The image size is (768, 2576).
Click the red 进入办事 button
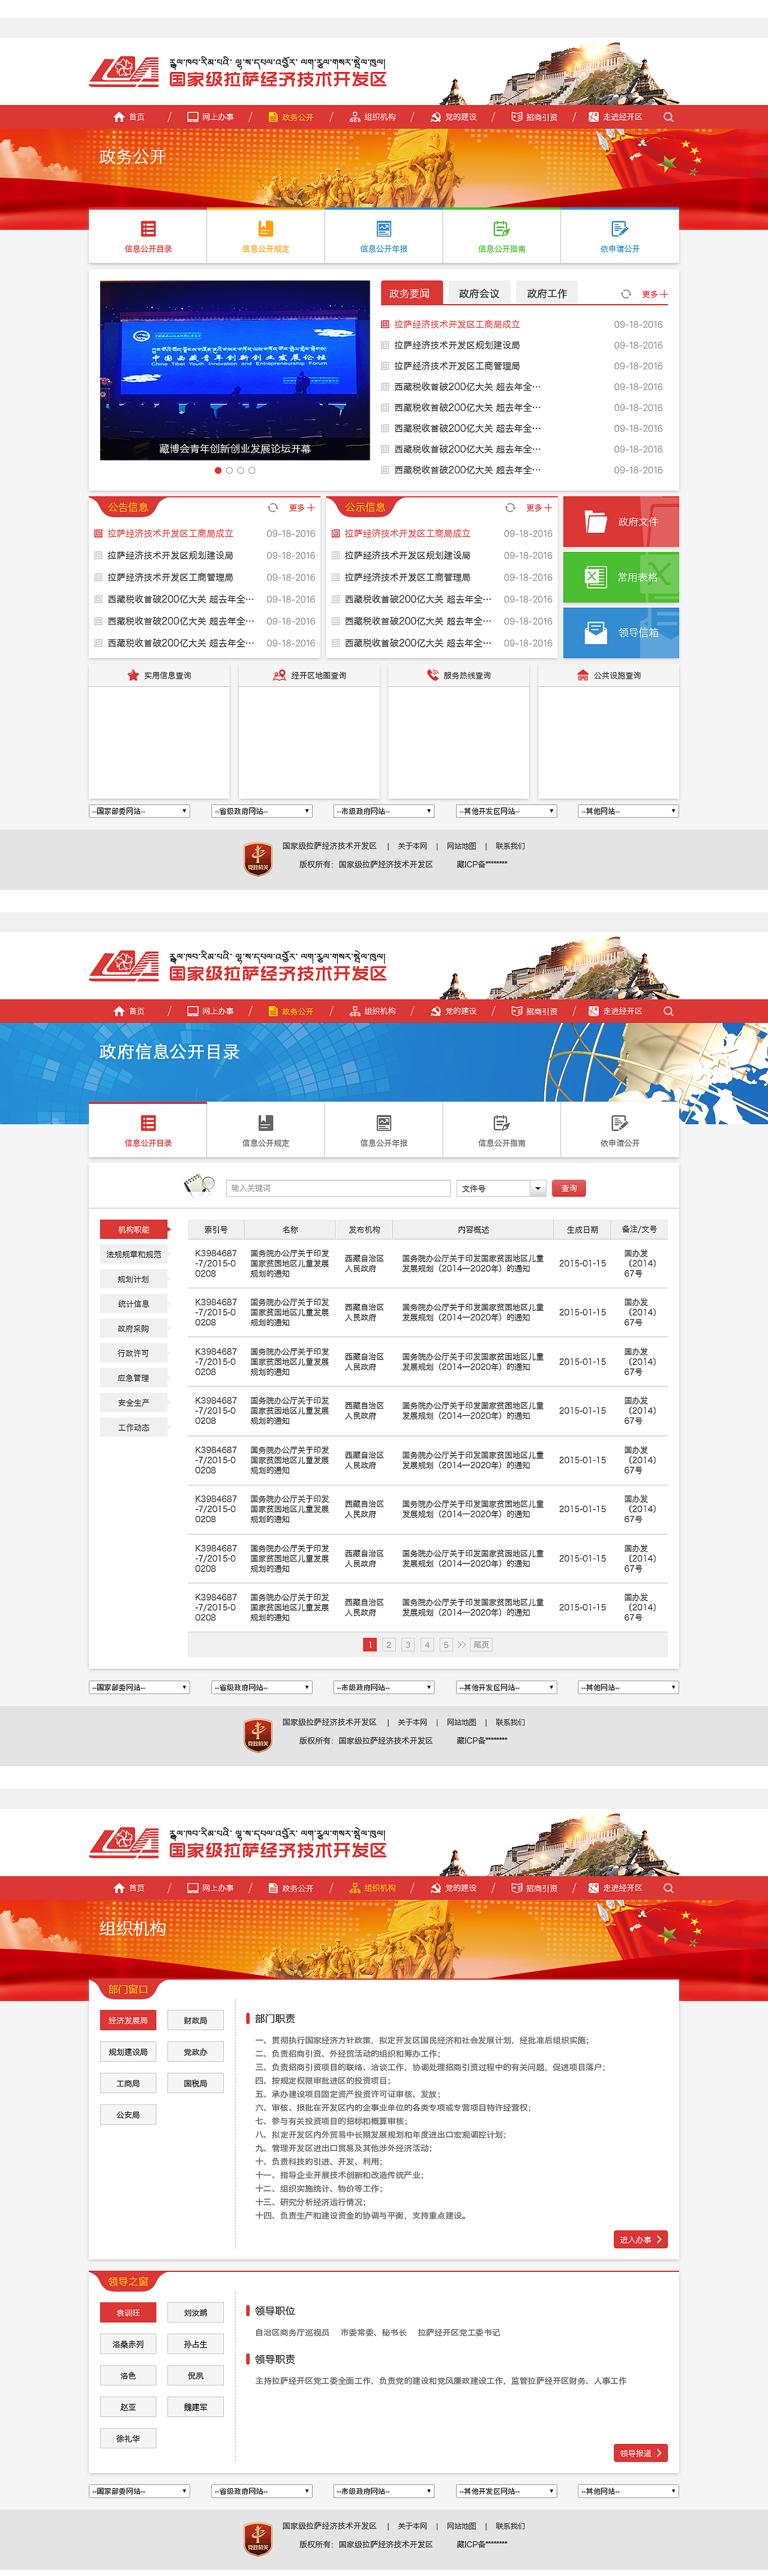tap(640, 2239)
